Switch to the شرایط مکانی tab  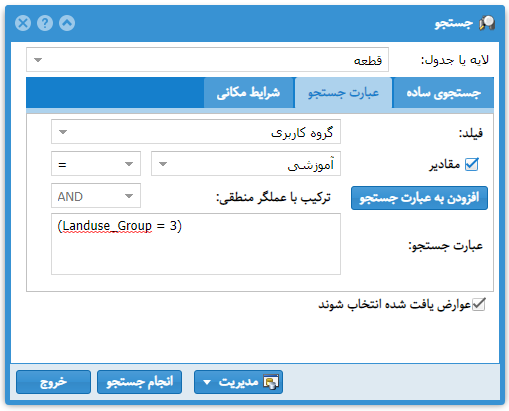click(249, 93)
